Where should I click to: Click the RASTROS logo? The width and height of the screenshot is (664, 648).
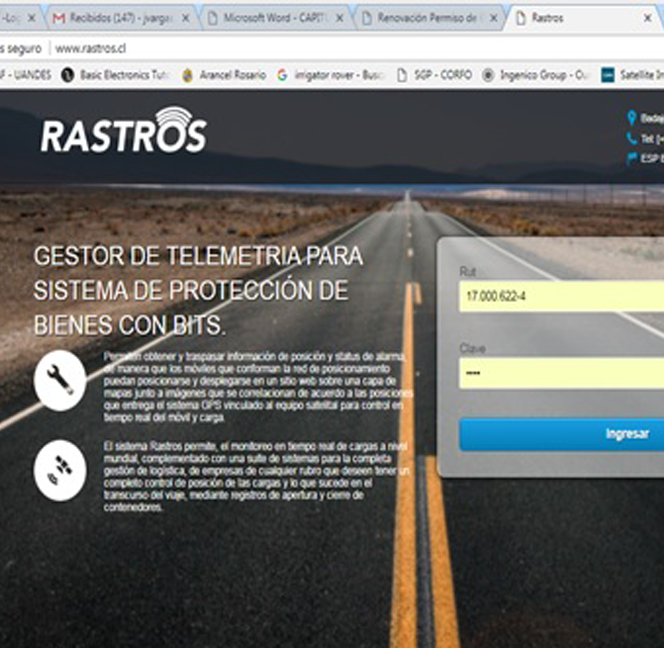pos(124,130)
